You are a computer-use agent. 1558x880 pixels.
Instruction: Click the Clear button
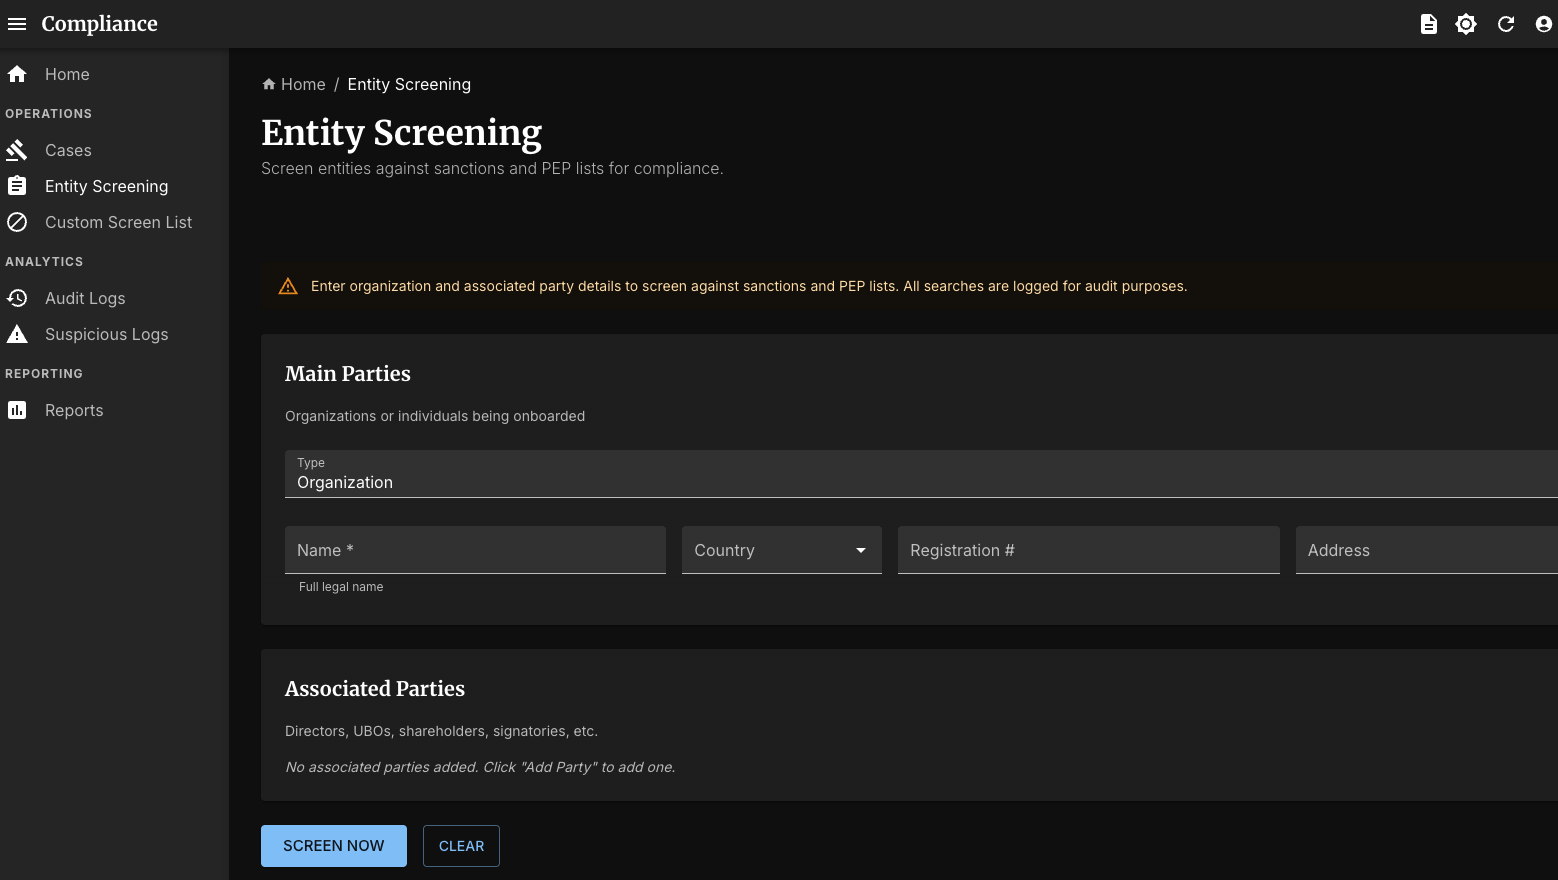461,846
